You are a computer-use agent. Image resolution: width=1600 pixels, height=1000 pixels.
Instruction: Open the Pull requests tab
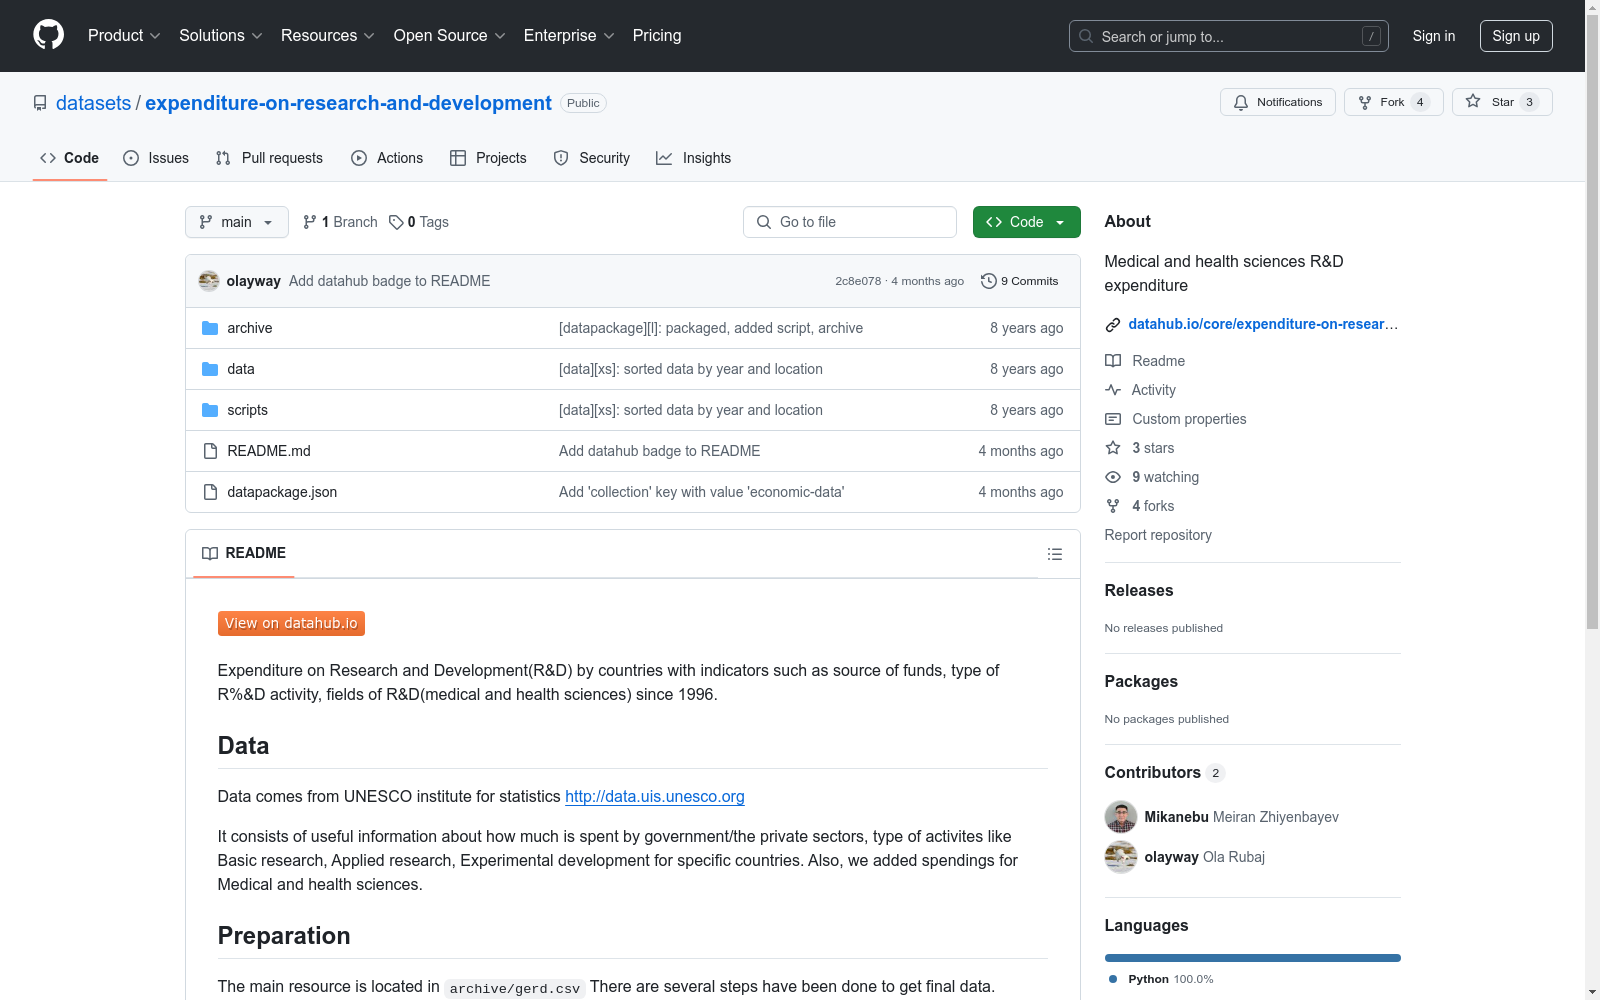269,158
